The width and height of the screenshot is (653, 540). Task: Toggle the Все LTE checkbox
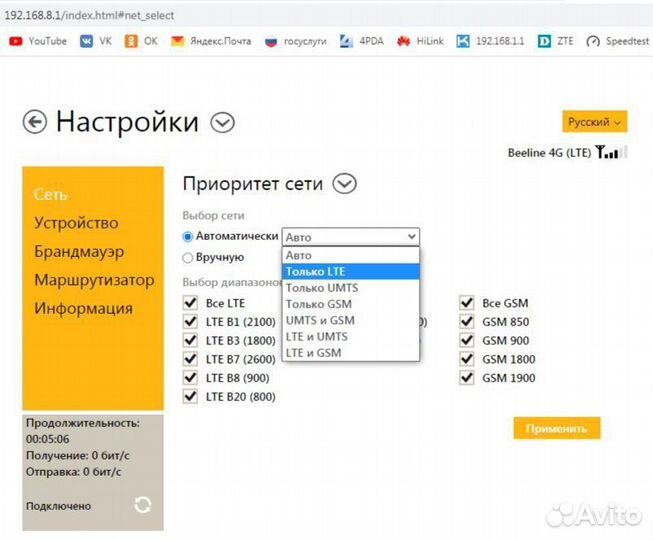coord(190,303)
